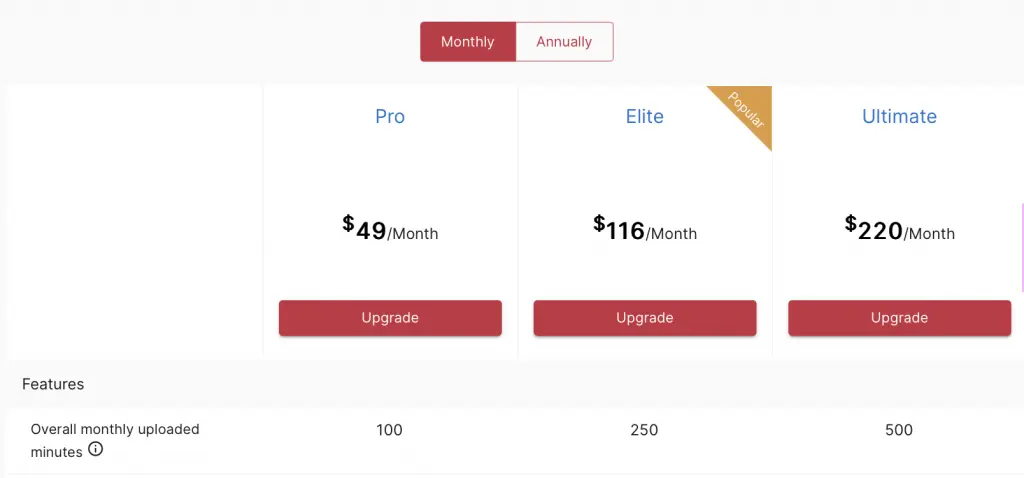This screenshot has height=478, width=1024.
Task: Click the info icon beside uploaded minutes
Action: [96, 450]
